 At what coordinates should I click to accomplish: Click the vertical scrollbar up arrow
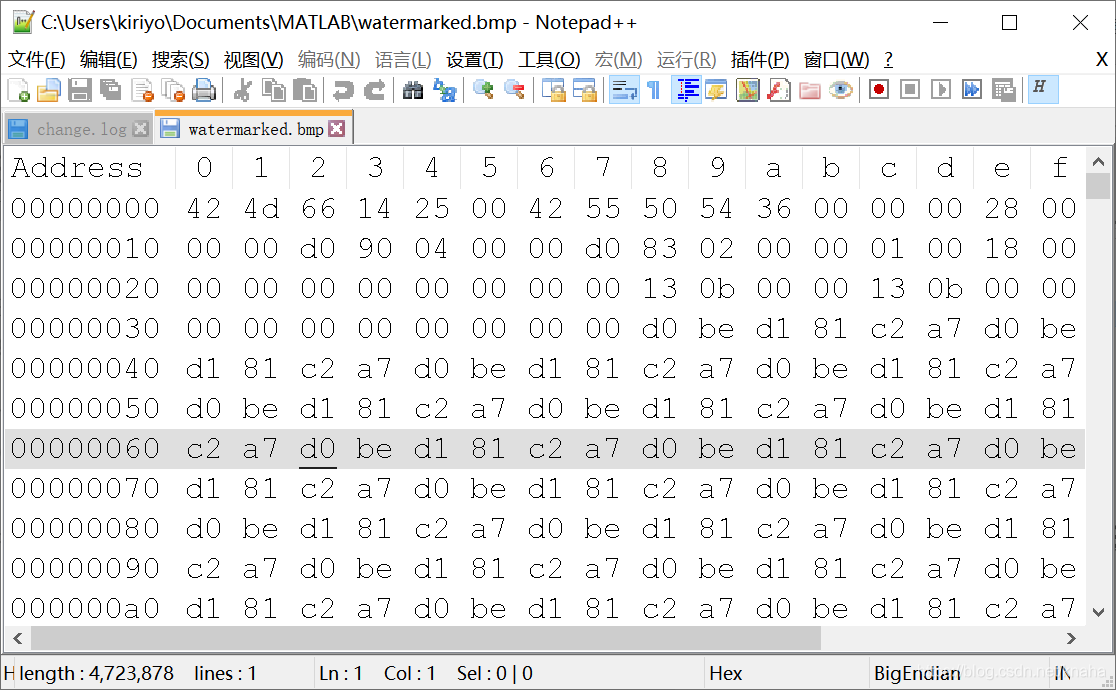pyautogui.click(x=1098, y=162)
